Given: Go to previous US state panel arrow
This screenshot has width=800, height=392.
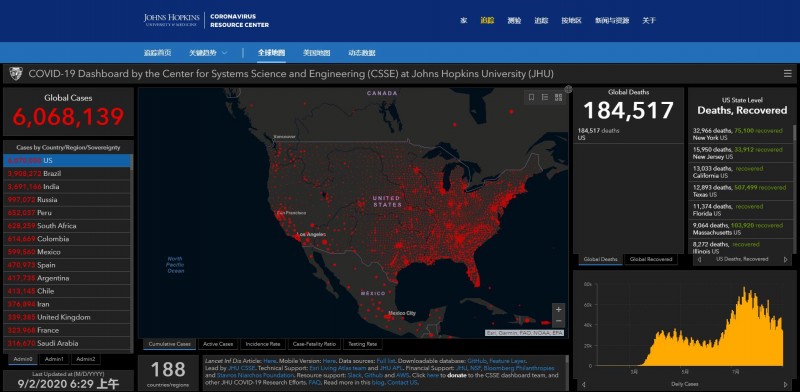Looking at the screenshot, I should (699, 259).
